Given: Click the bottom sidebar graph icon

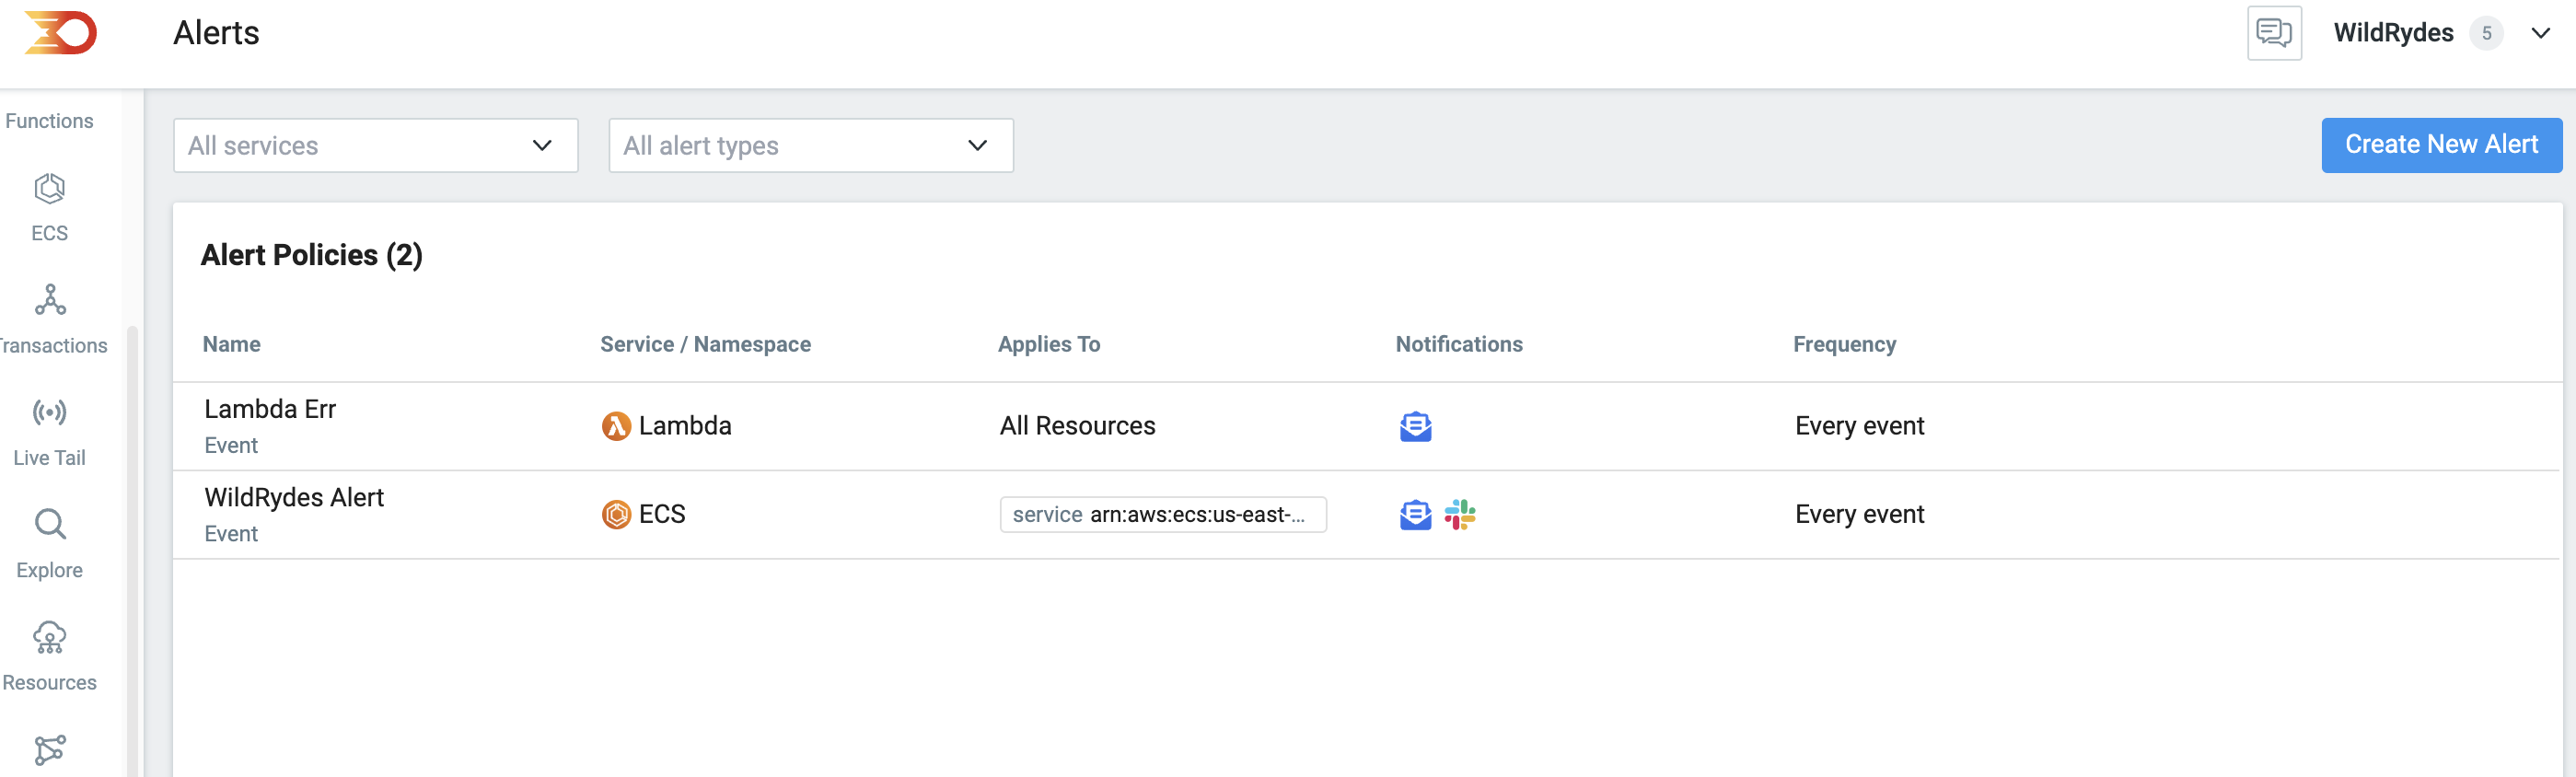Looking at the screenshot, I should [x=49, y=750].
